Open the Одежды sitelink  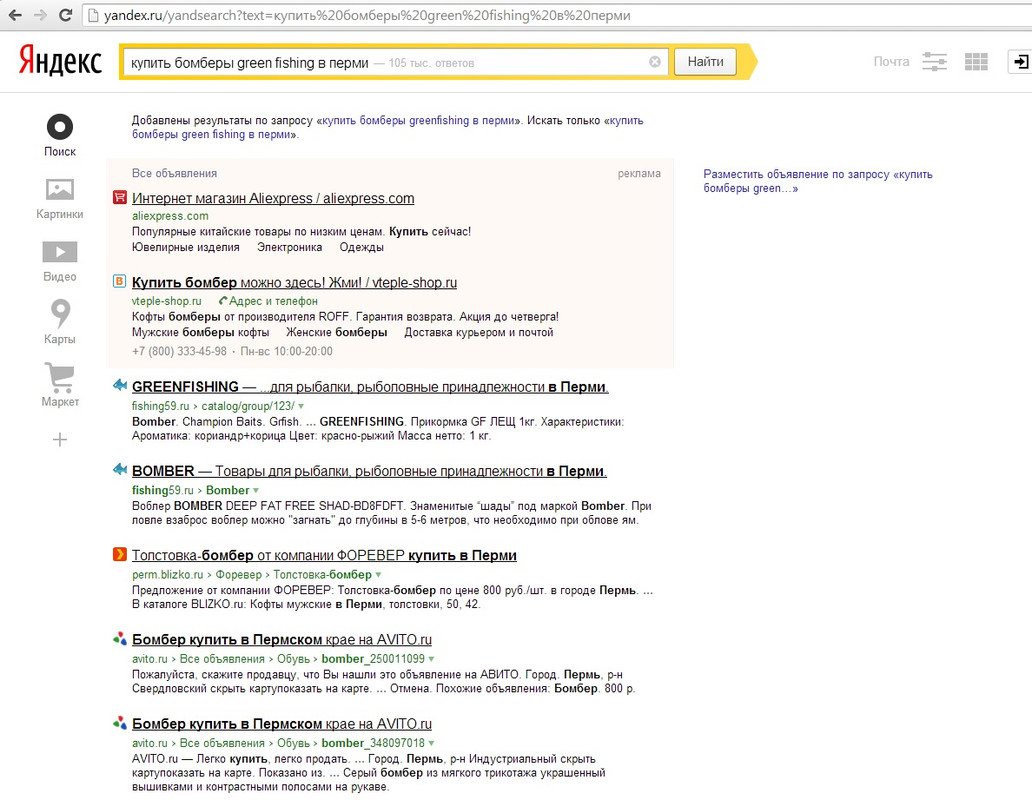[x=361, y=247]
